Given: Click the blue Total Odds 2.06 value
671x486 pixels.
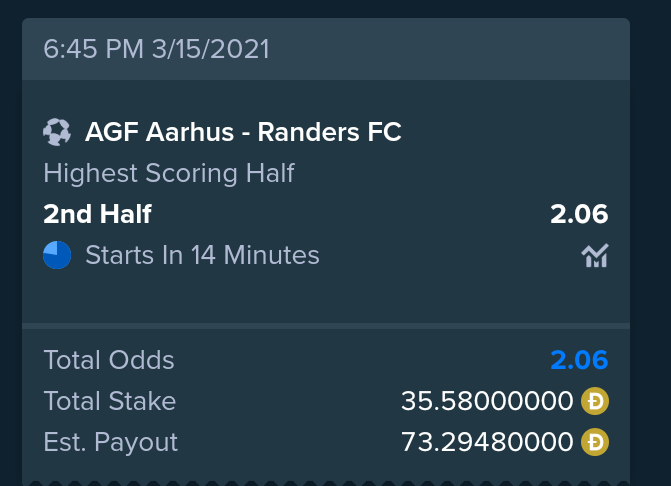Looking at the screenshot, I should [579, 360].
